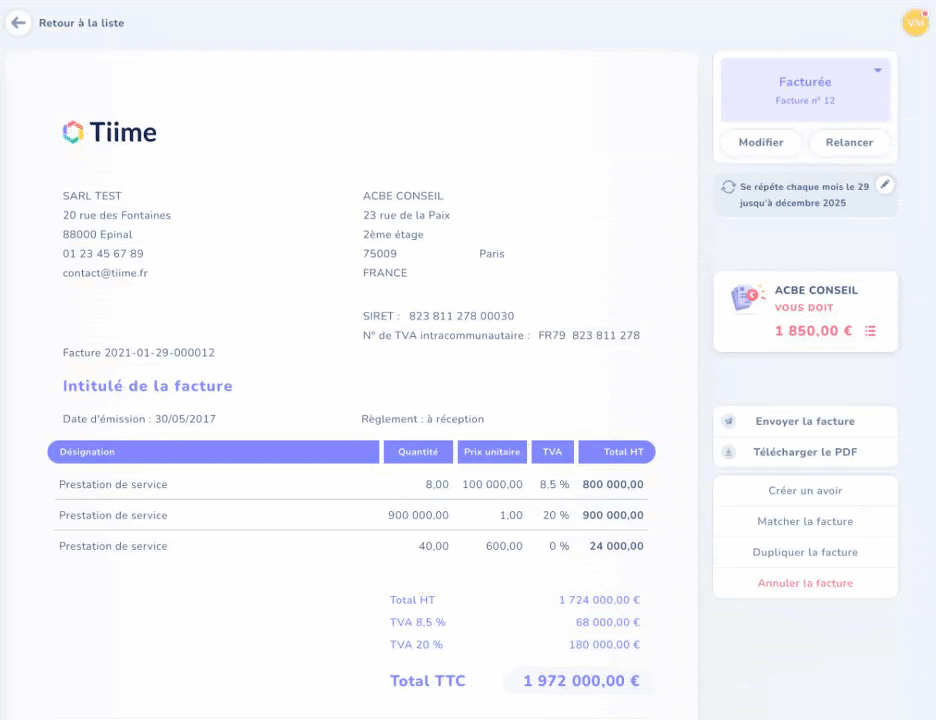The image size is (936, 720).
Task: Click the 1 724 000,00 € Total HT value
Action: (x=599, y=600)
